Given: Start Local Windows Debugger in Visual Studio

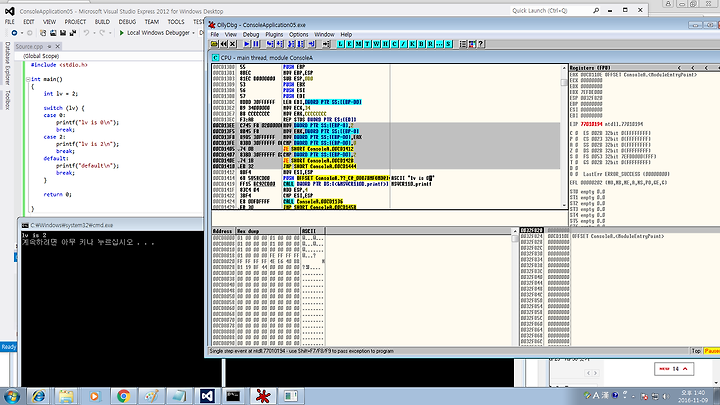Looking at the screenshot, I should point(155,33).
